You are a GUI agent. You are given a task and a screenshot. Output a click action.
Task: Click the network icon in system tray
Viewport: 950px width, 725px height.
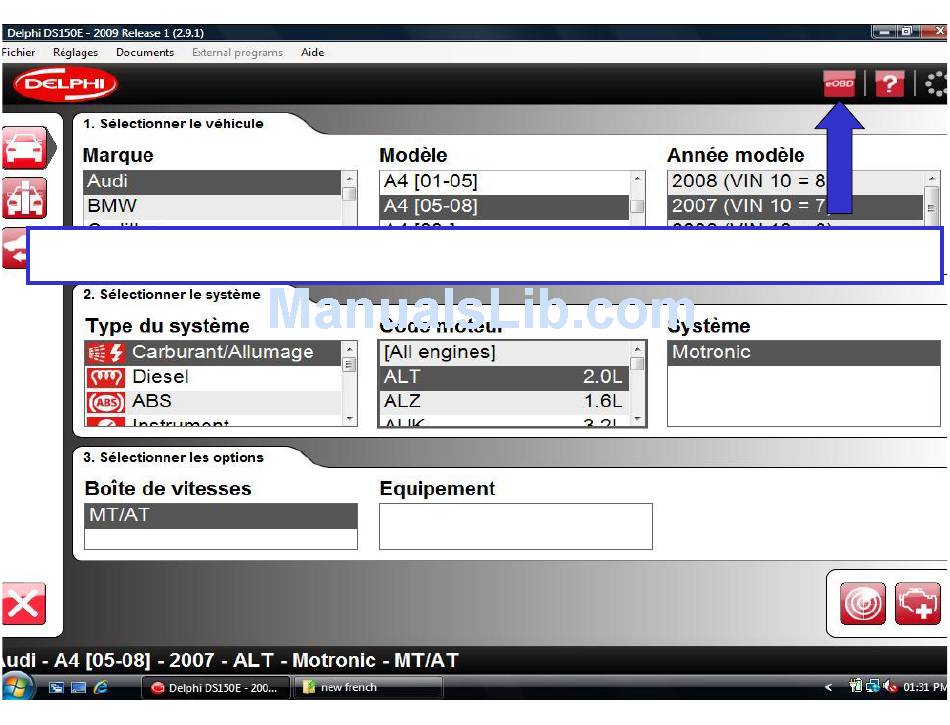[x=873, y=687]
